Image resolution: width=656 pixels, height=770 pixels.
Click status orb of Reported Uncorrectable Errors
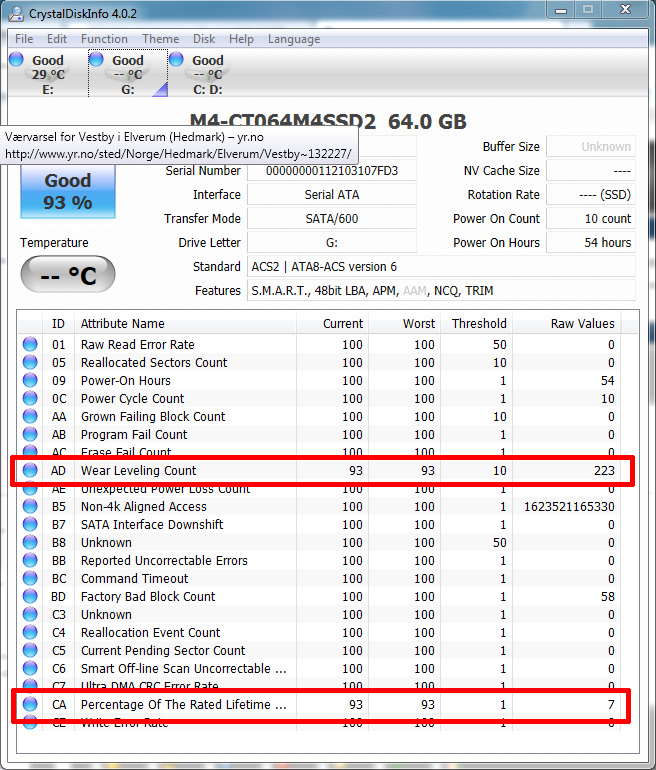pos(30,560)
